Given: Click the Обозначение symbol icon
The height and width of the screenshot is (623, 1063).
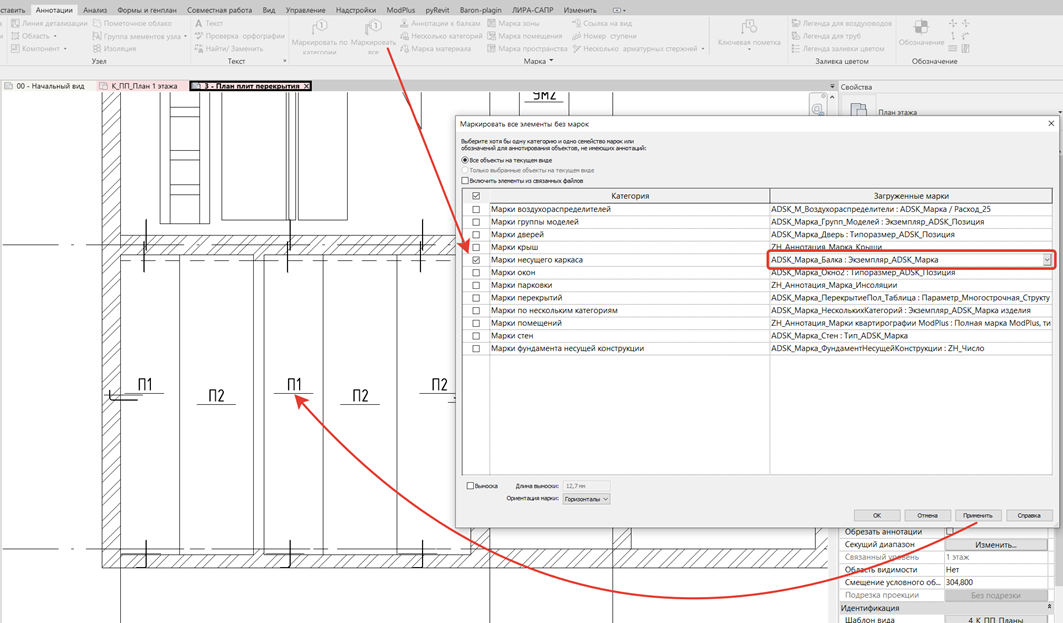Looking at the screenshot, I should pos(921,28).
